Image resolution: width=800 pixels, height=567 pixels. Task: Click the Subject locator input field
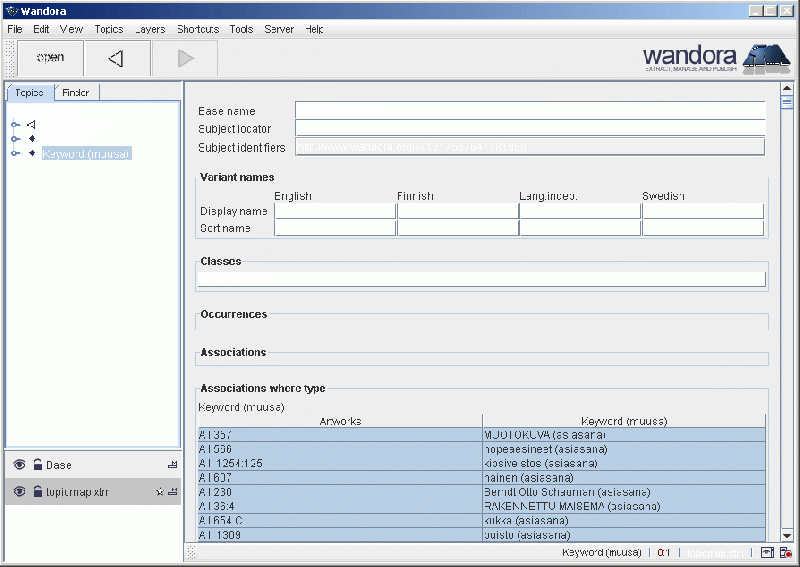coord(530,128)
